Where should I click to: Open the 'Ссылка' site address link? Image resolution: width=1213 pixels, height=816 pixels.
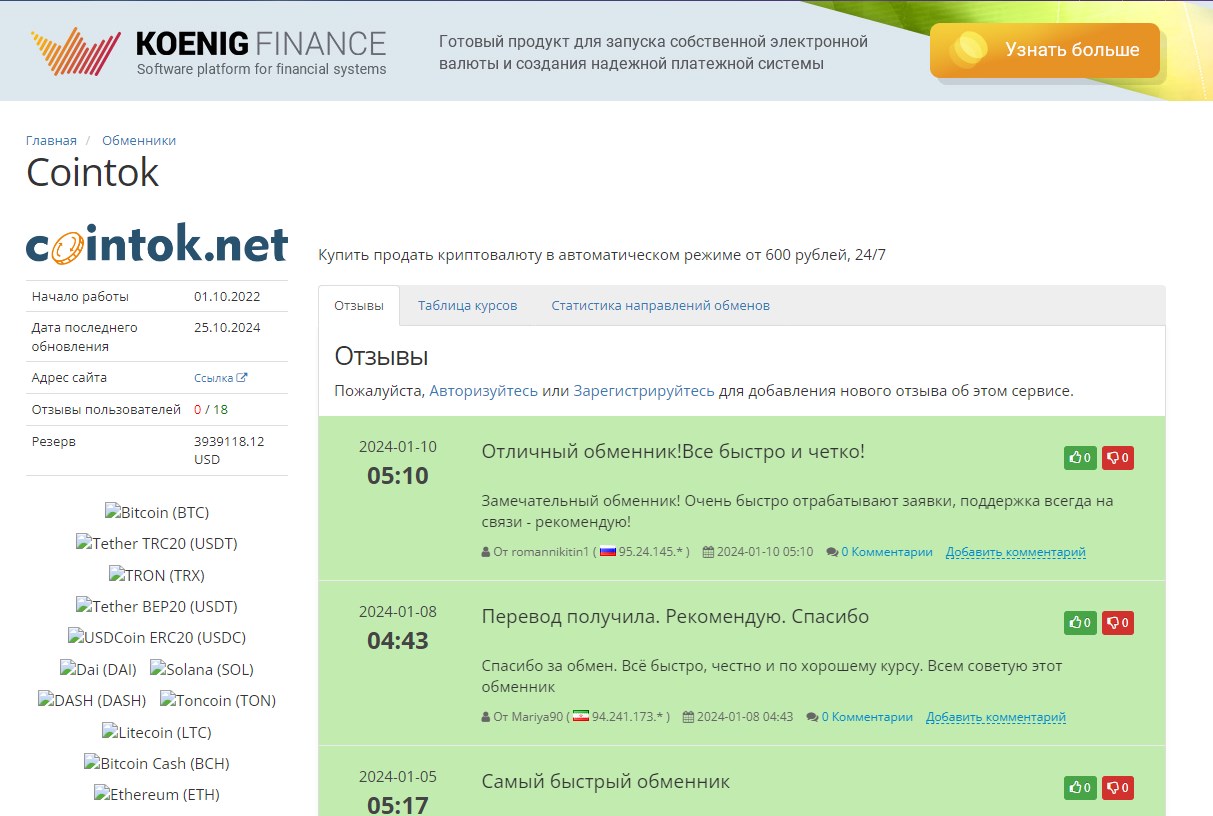tap(220, 378)
